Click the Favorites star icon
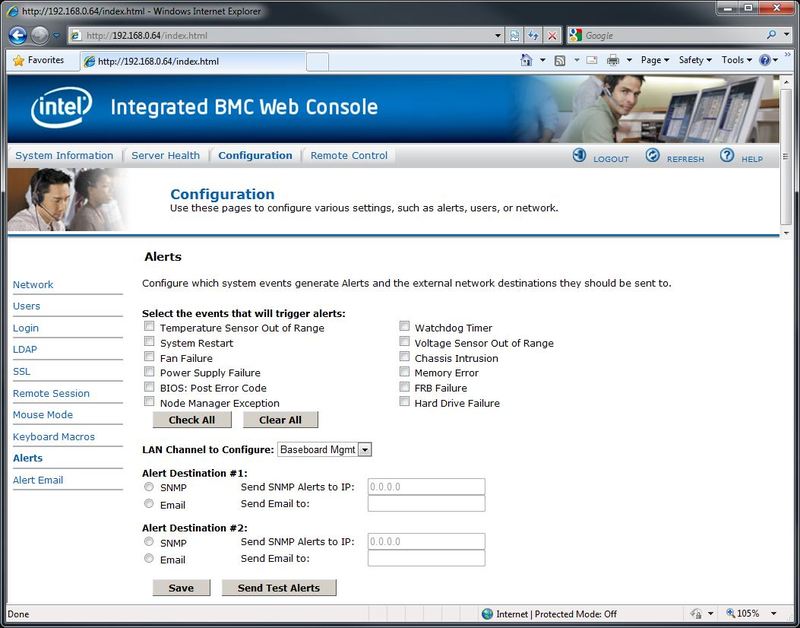Viewport: 800px width, 628px height. [18, 60]
